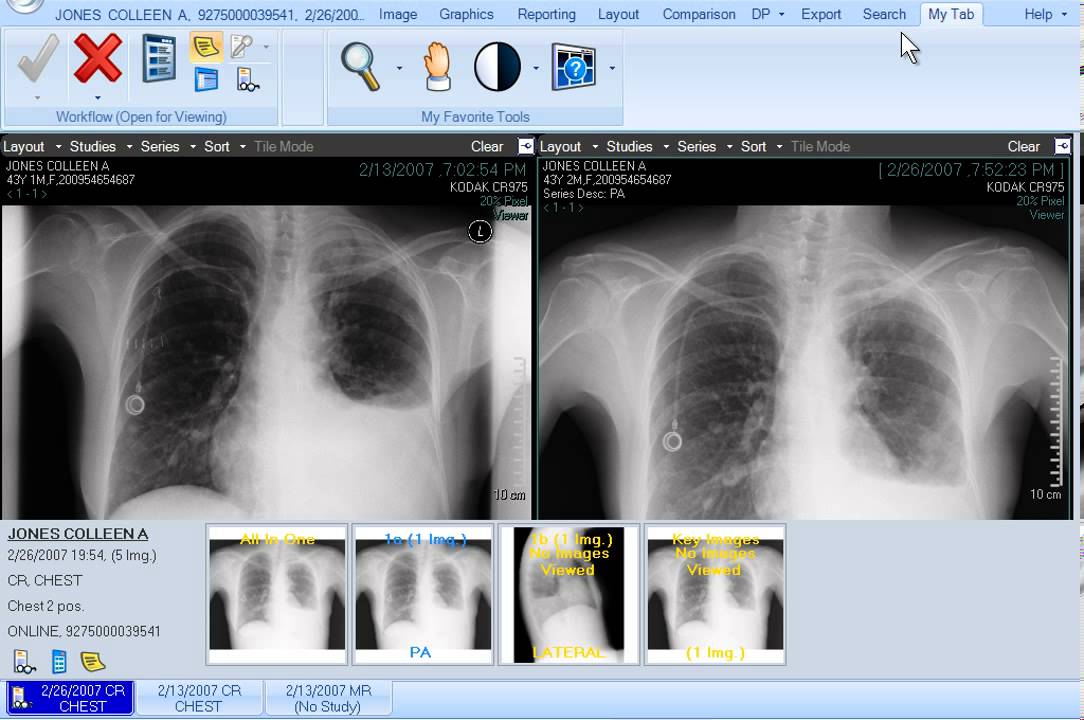Click the grey checkmark approve workflow icon
The image size is (1084, 720).
pyautogui.click(x=38, y=59)
